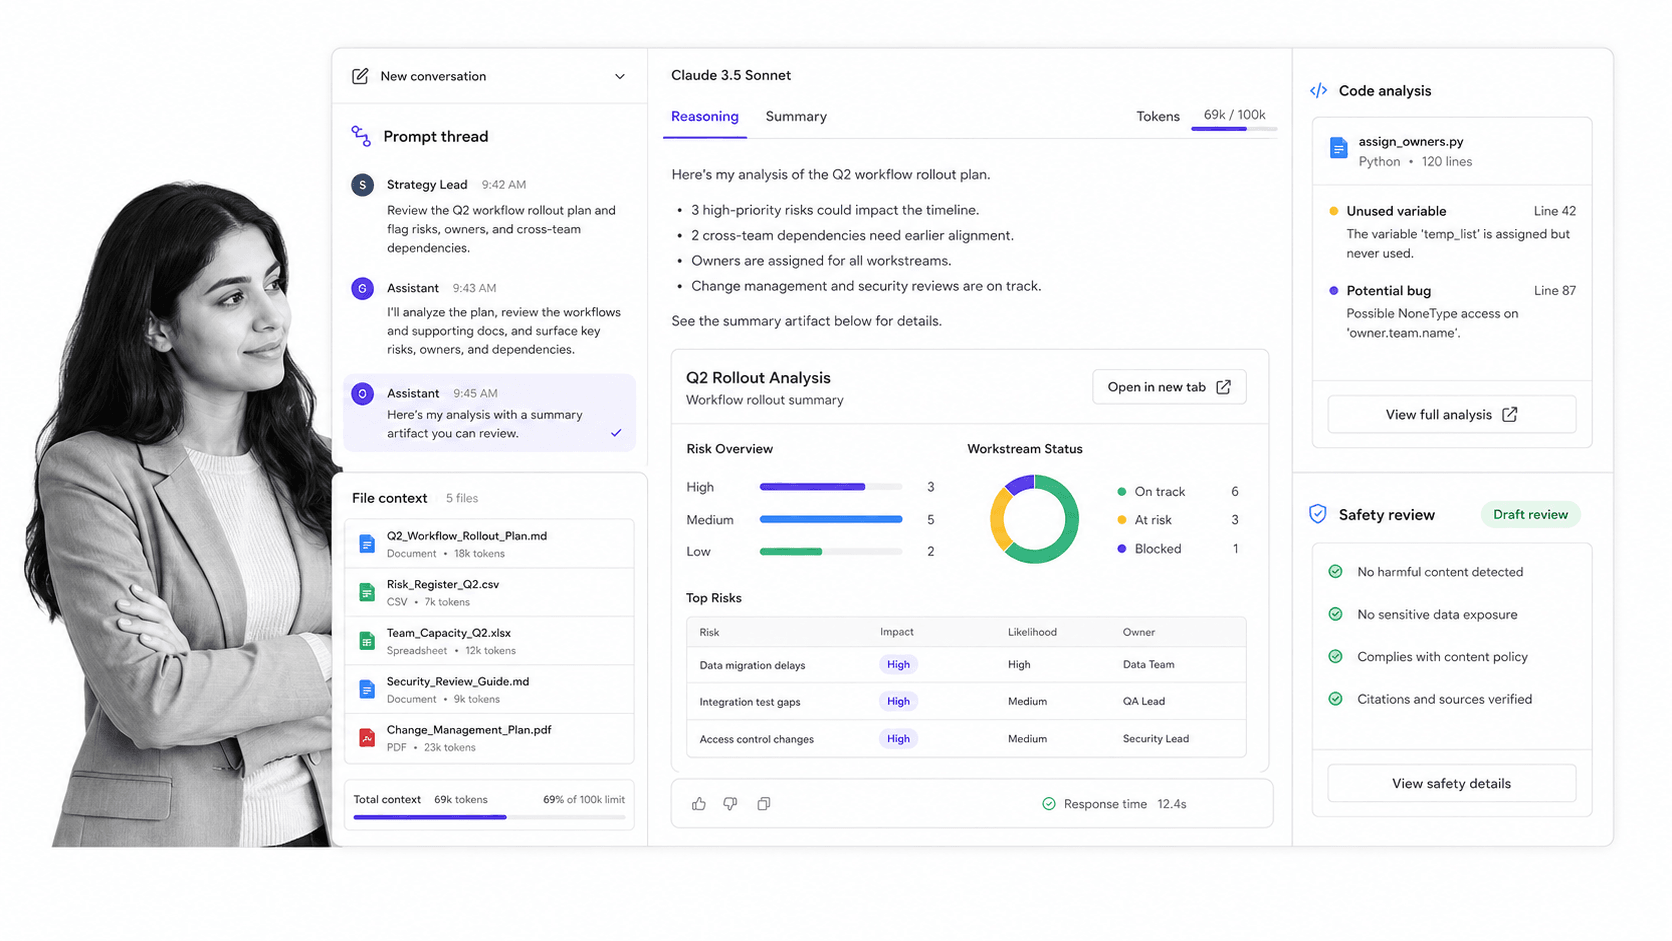Image resolution: width=1672 pixels, height=941 pixels.
Task: Click the No sensitive data exposure check
Action: pyautogui.click(x=1335, y=614)
